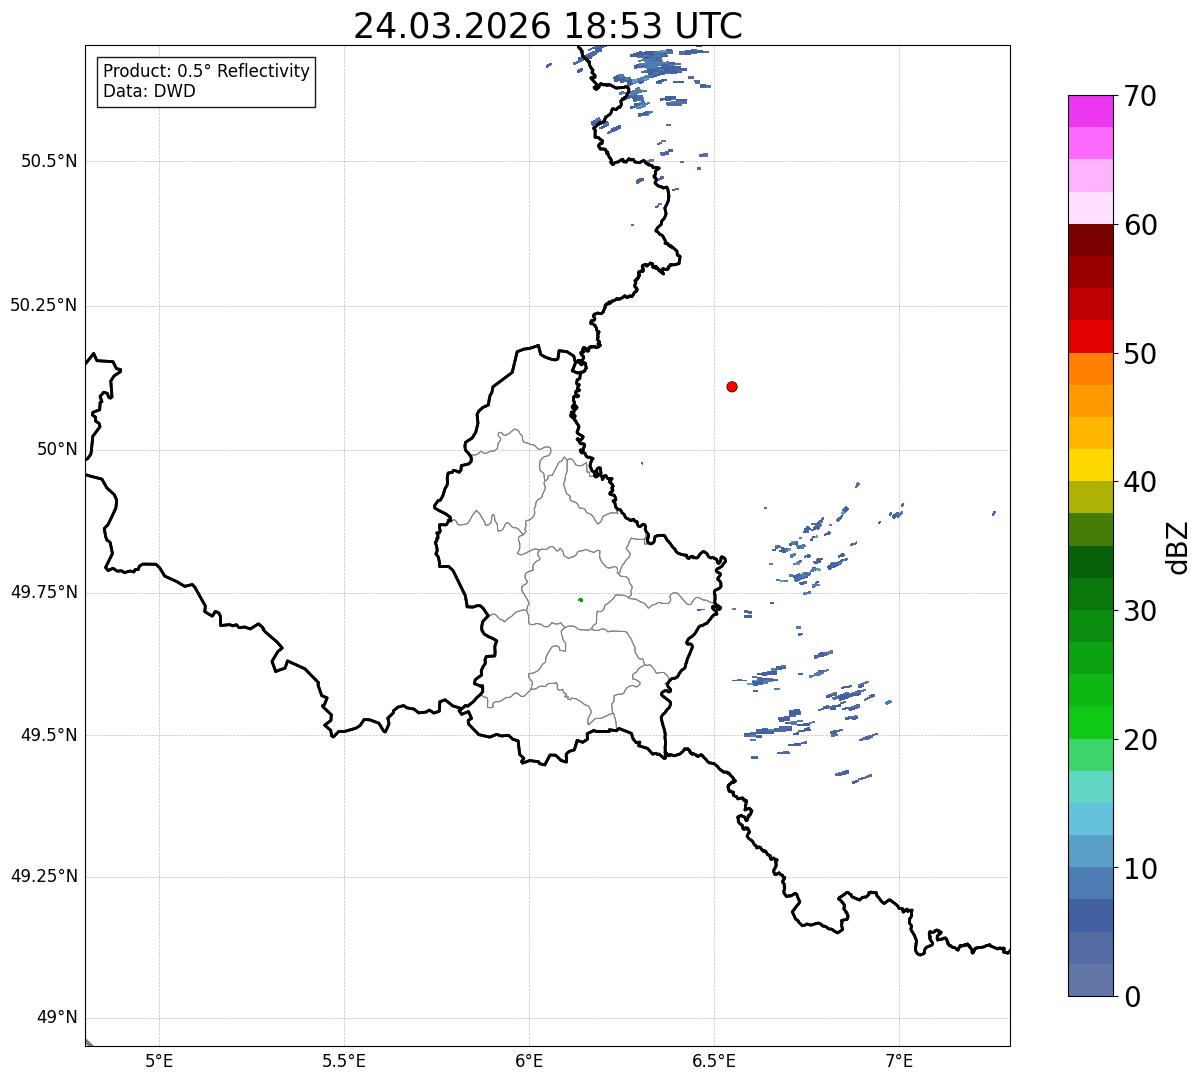Click the 49.75°N latitude label
This screenshot has width=1202, height=1081.
coord(43,592)
